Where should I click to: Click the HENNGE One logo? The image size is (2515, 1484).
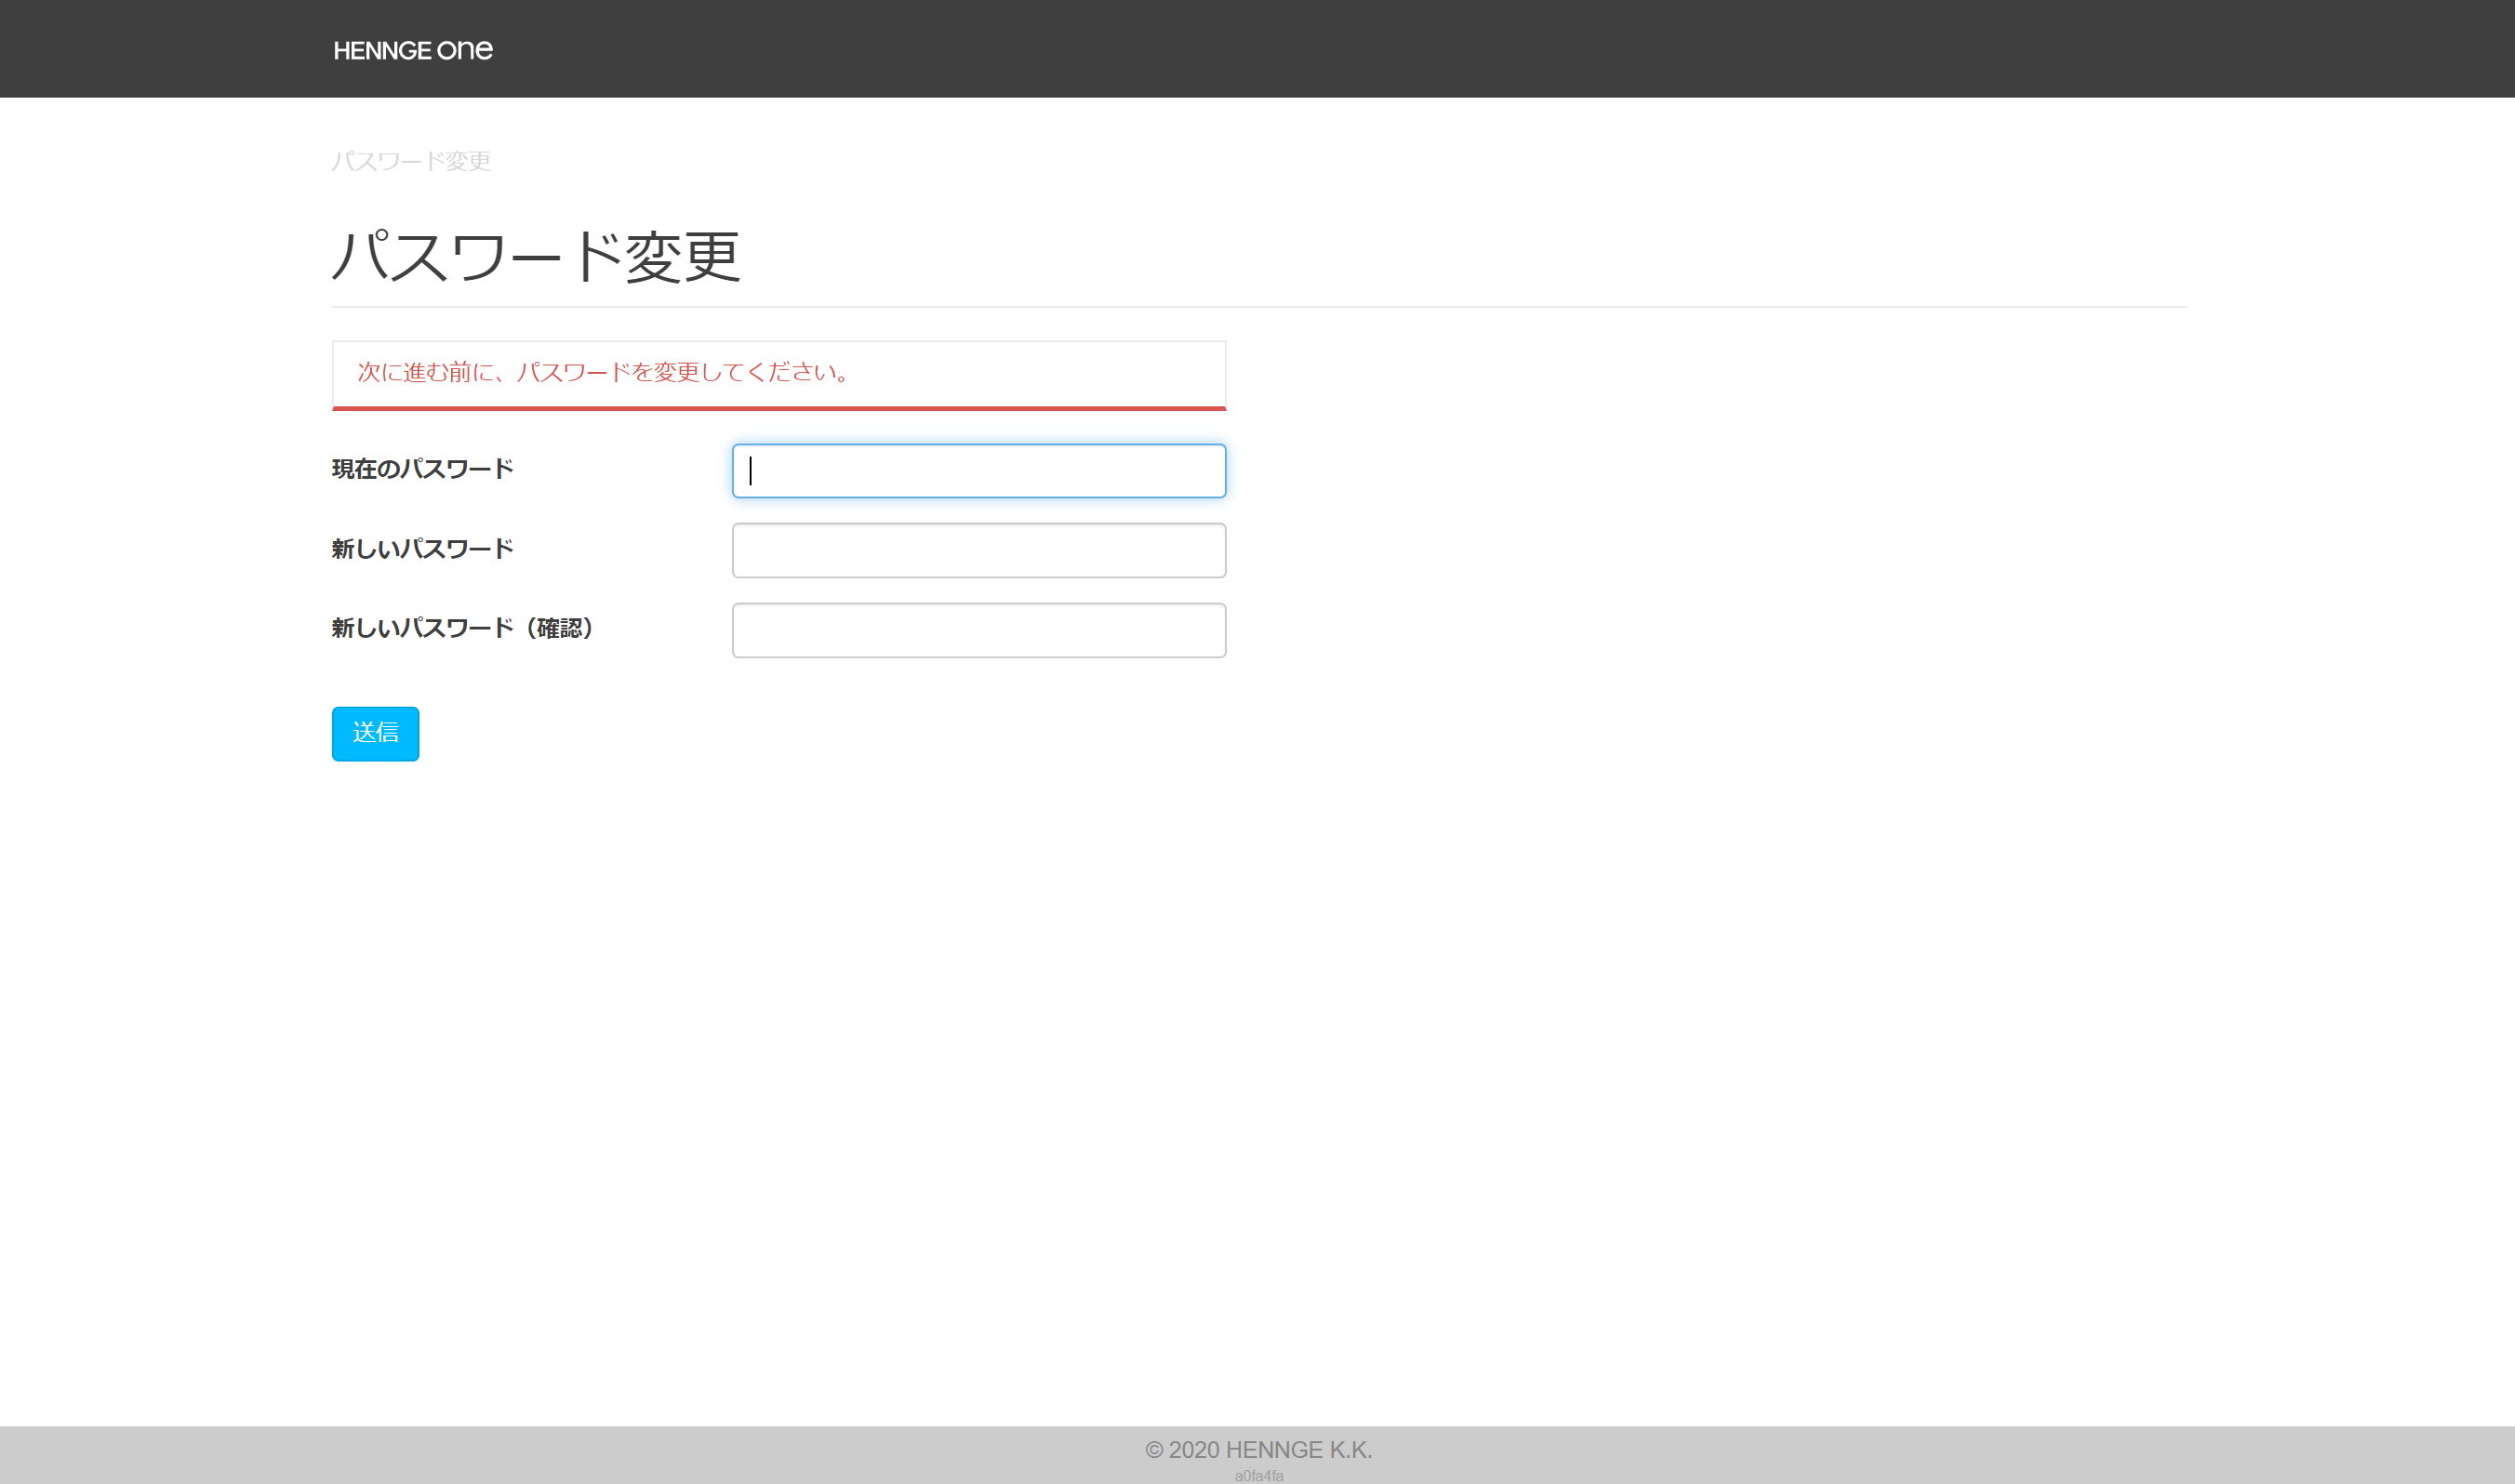click(x=413, y=50)
